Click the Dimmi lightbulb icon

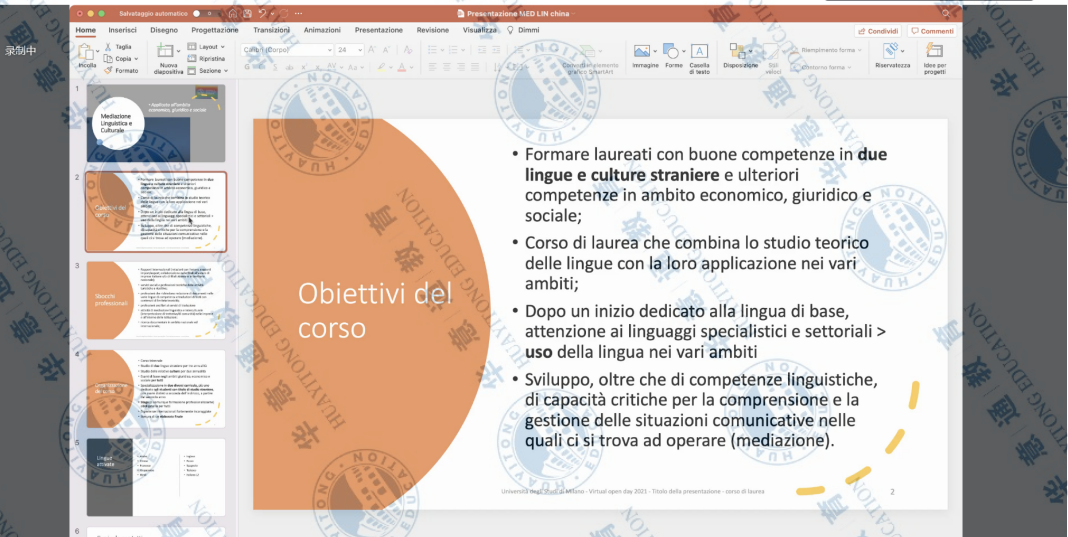point(511,30)
